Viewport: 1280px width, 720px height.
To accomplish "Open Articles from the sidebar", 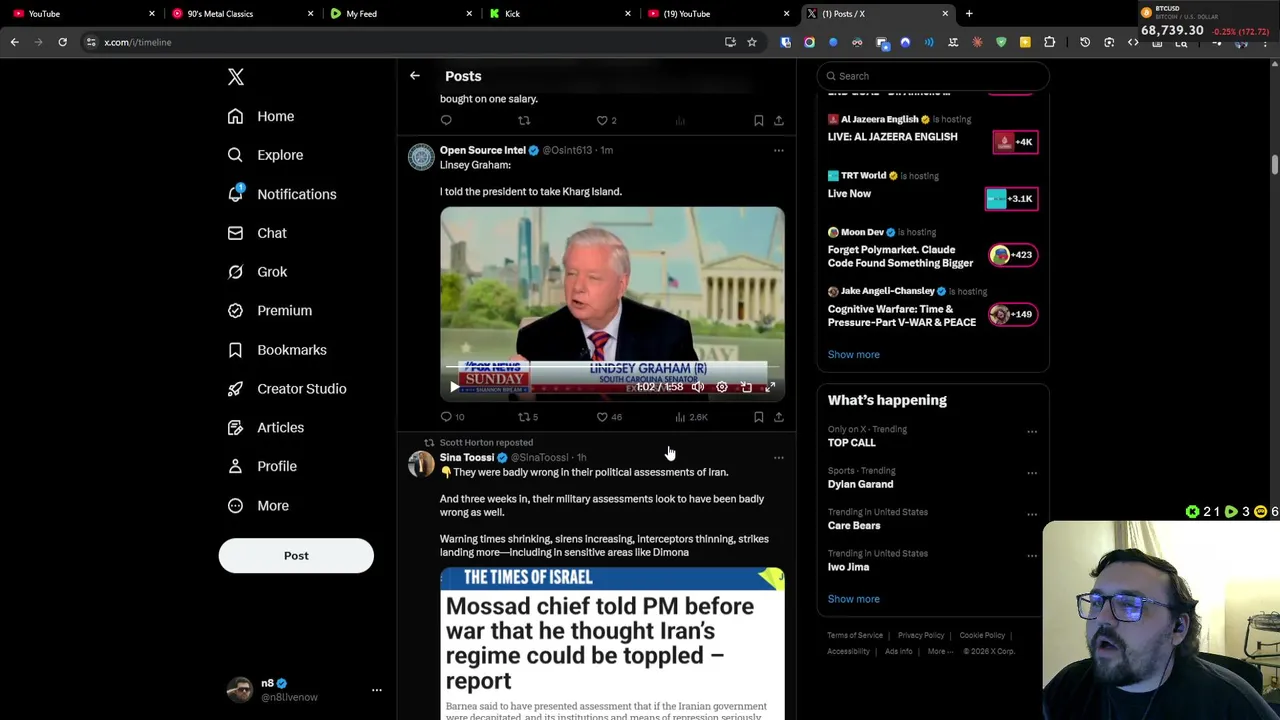I will (266, 428).
